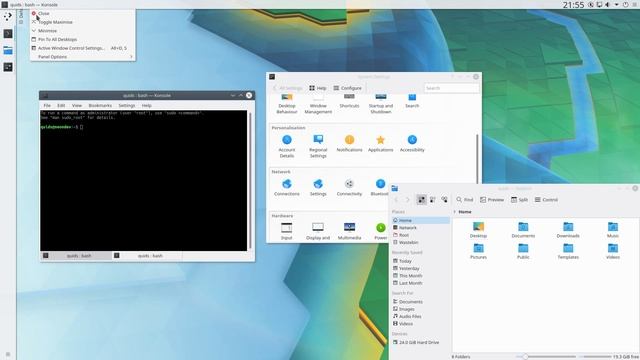The image size is (640, 360).
Task: Click Configure button in System Settings
Action: 347,88
